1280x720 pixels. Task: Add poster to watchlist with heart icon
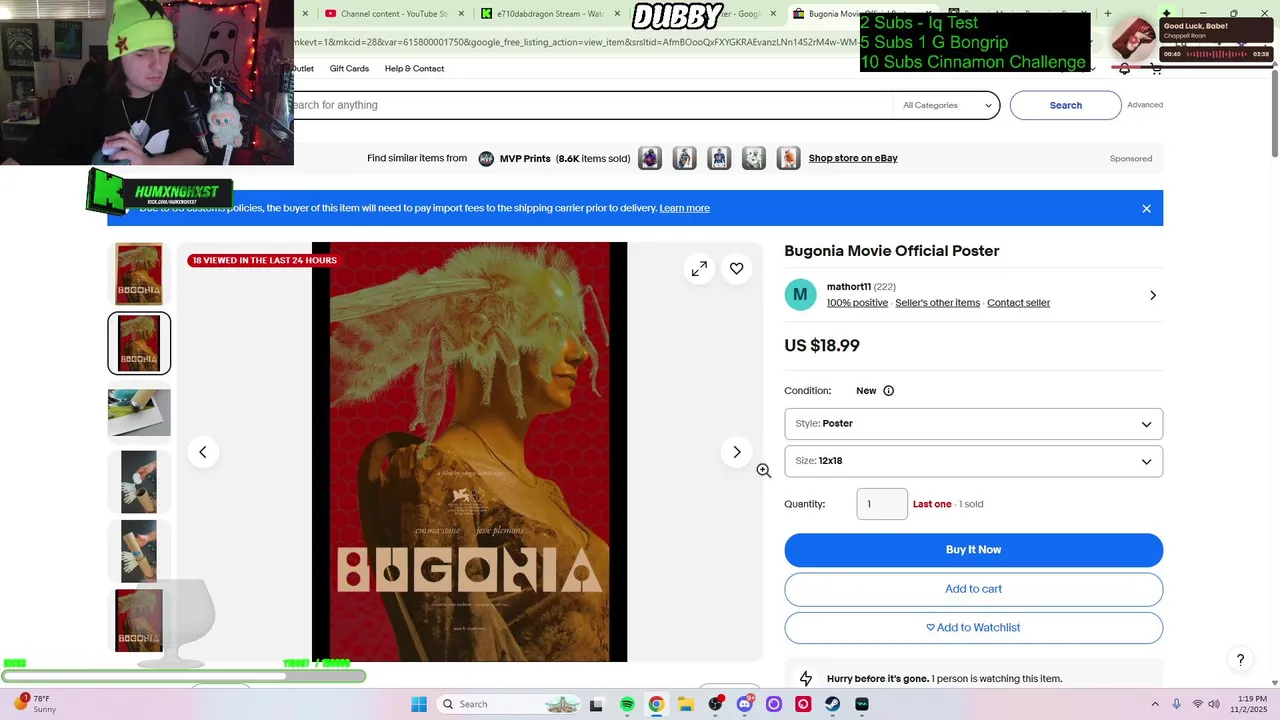736,268
